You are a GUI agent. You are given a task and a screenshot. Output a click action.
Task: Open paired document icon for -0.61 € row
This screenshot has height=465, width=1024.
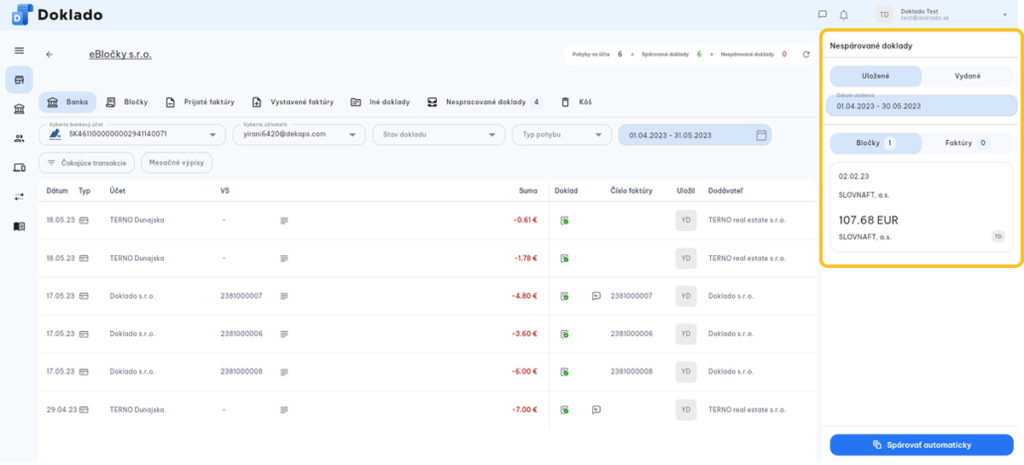(564, 221)
